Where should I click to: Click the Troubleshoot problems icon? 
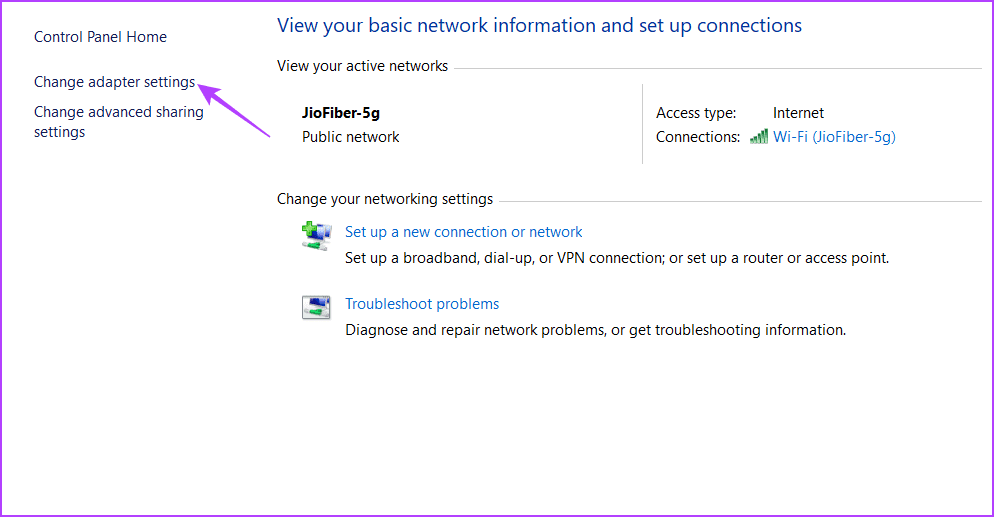click(316, 307)
